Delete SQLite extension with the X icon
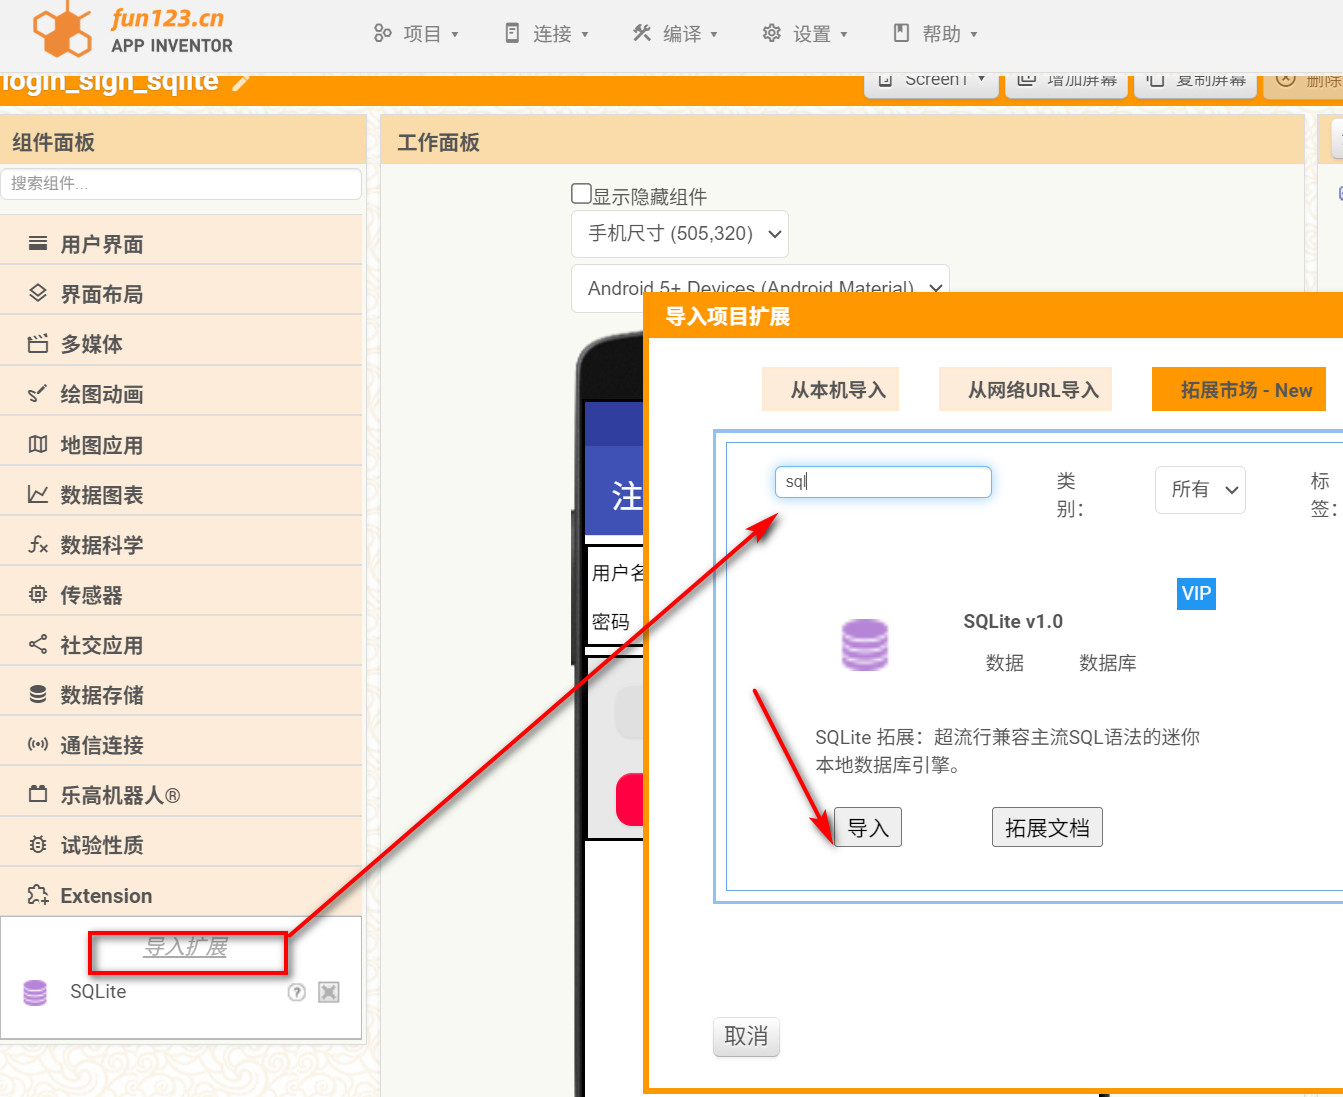1343x1097 pixels. (329, 992)
